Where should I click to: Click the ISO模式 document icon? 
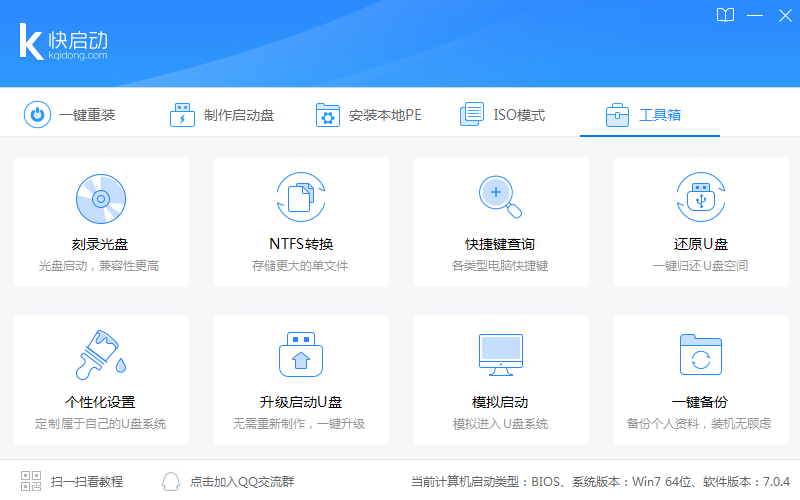pyautogui.click(x=472, y=114)
